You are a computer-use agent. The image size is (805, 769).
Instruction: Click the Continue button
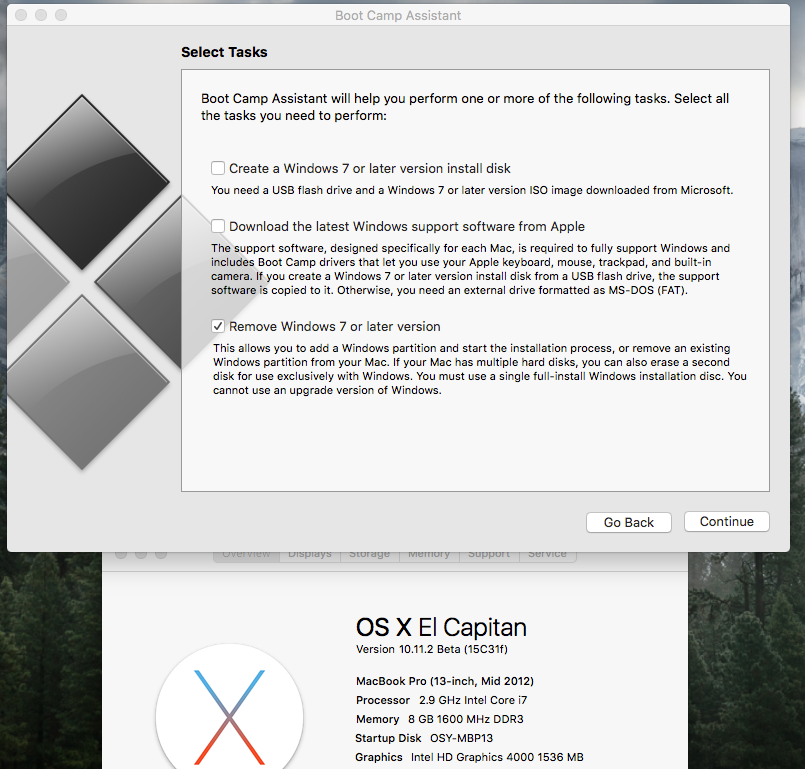726,522
